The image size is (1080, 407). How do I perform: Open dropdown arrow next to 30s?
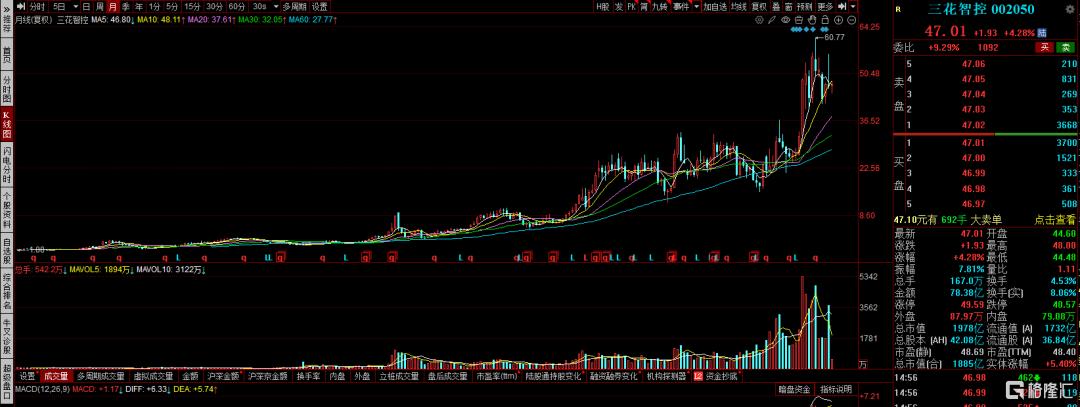(x=276, y=6)
